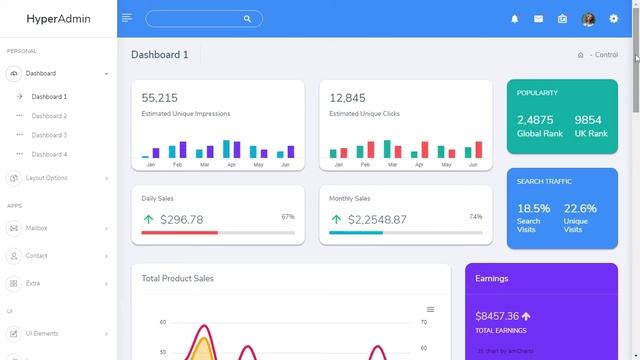Click the breadcrumb home icon
Screen dimensions: 640x360
click(x=580, y=55)
